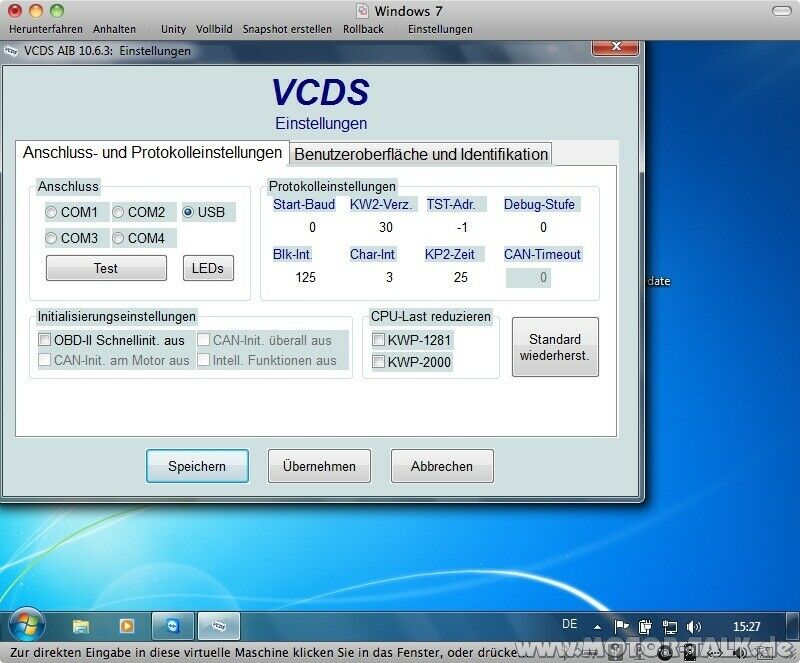Click Rollback in VM toolbar
The width and height of the screenshot is (800, 663).
(363, 29)
